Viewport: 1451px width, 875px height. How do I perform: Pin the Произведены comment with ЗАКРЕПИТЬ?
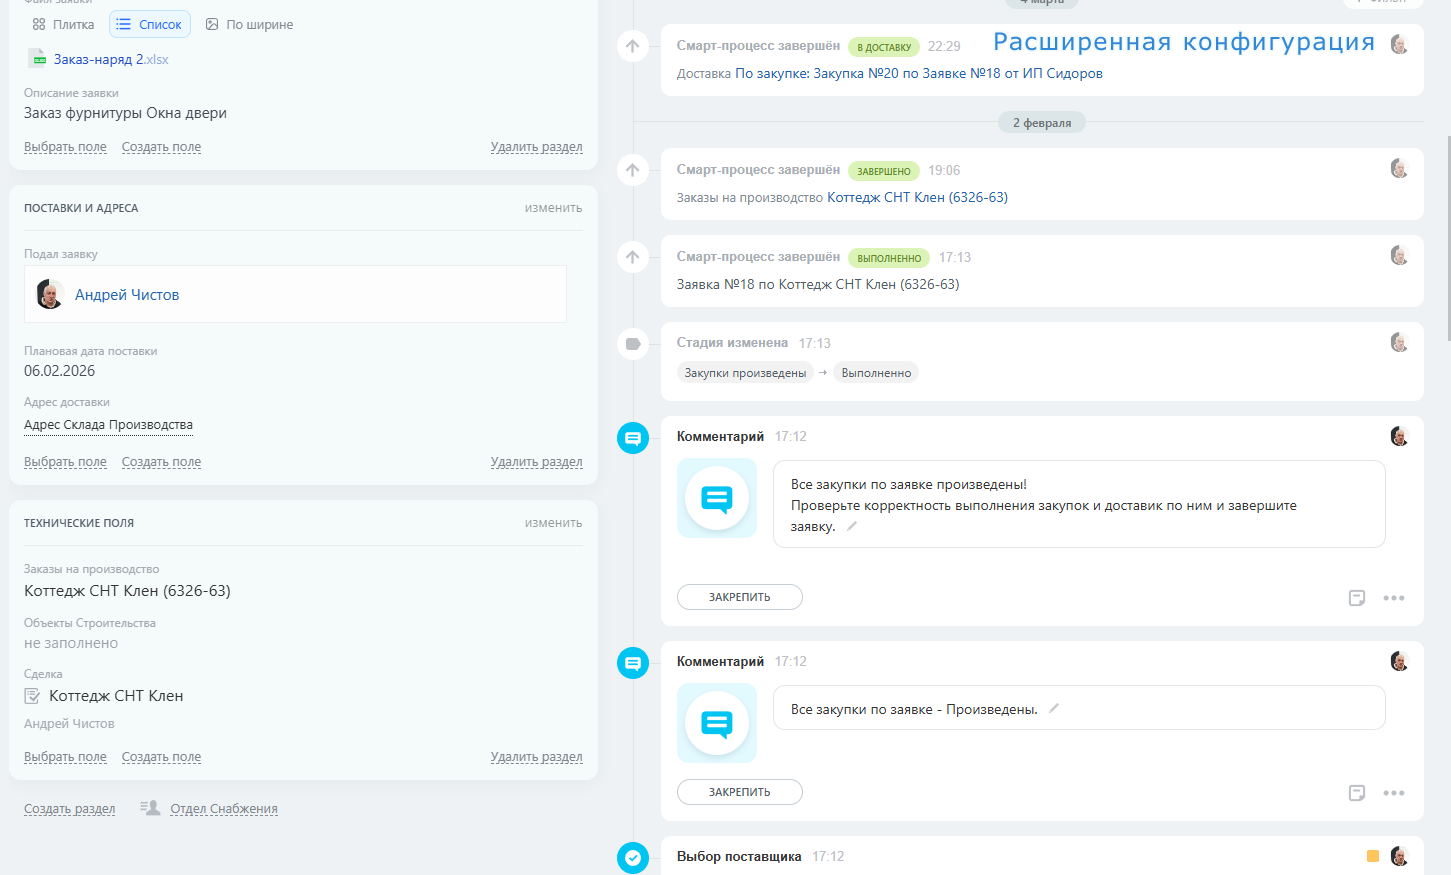[x=740, y=792]
